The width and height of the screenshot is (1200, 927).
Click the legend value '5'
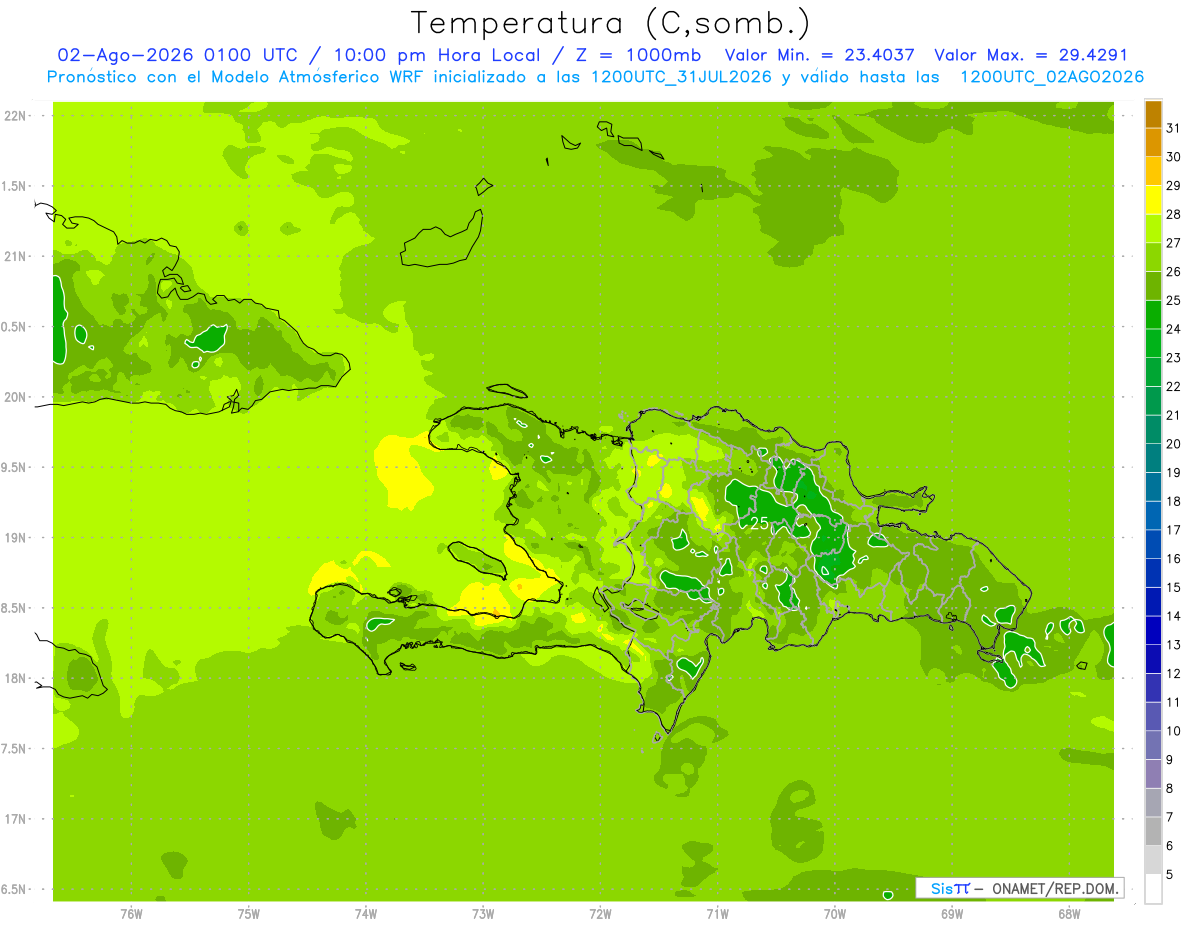click(1169, 875)
